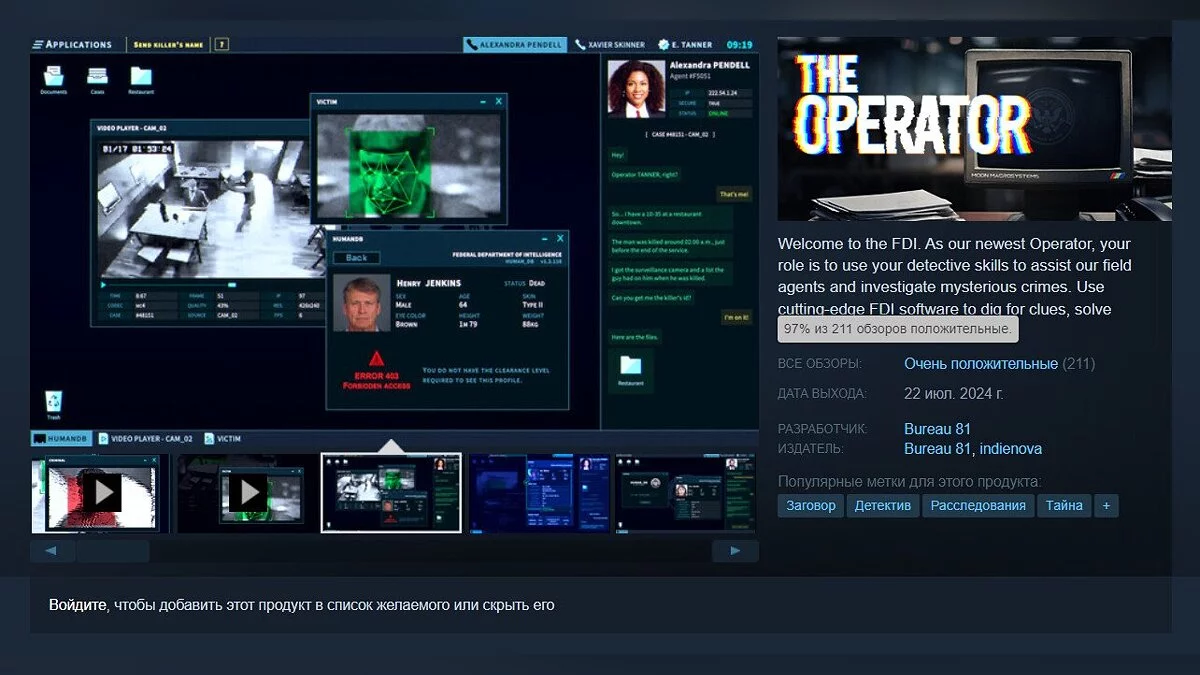Click The Operator header capsule image
Image resolution: width=1200 pixels, height=675 pixels.
974,129
